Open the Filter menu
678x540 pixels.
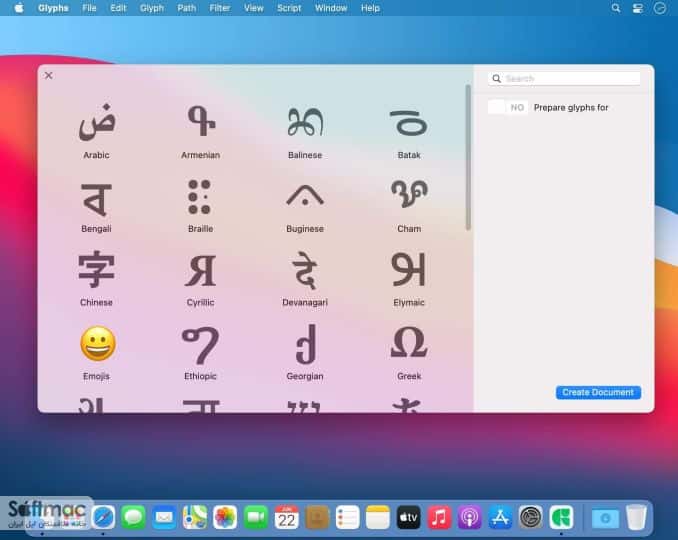click(x=220, y=8)
